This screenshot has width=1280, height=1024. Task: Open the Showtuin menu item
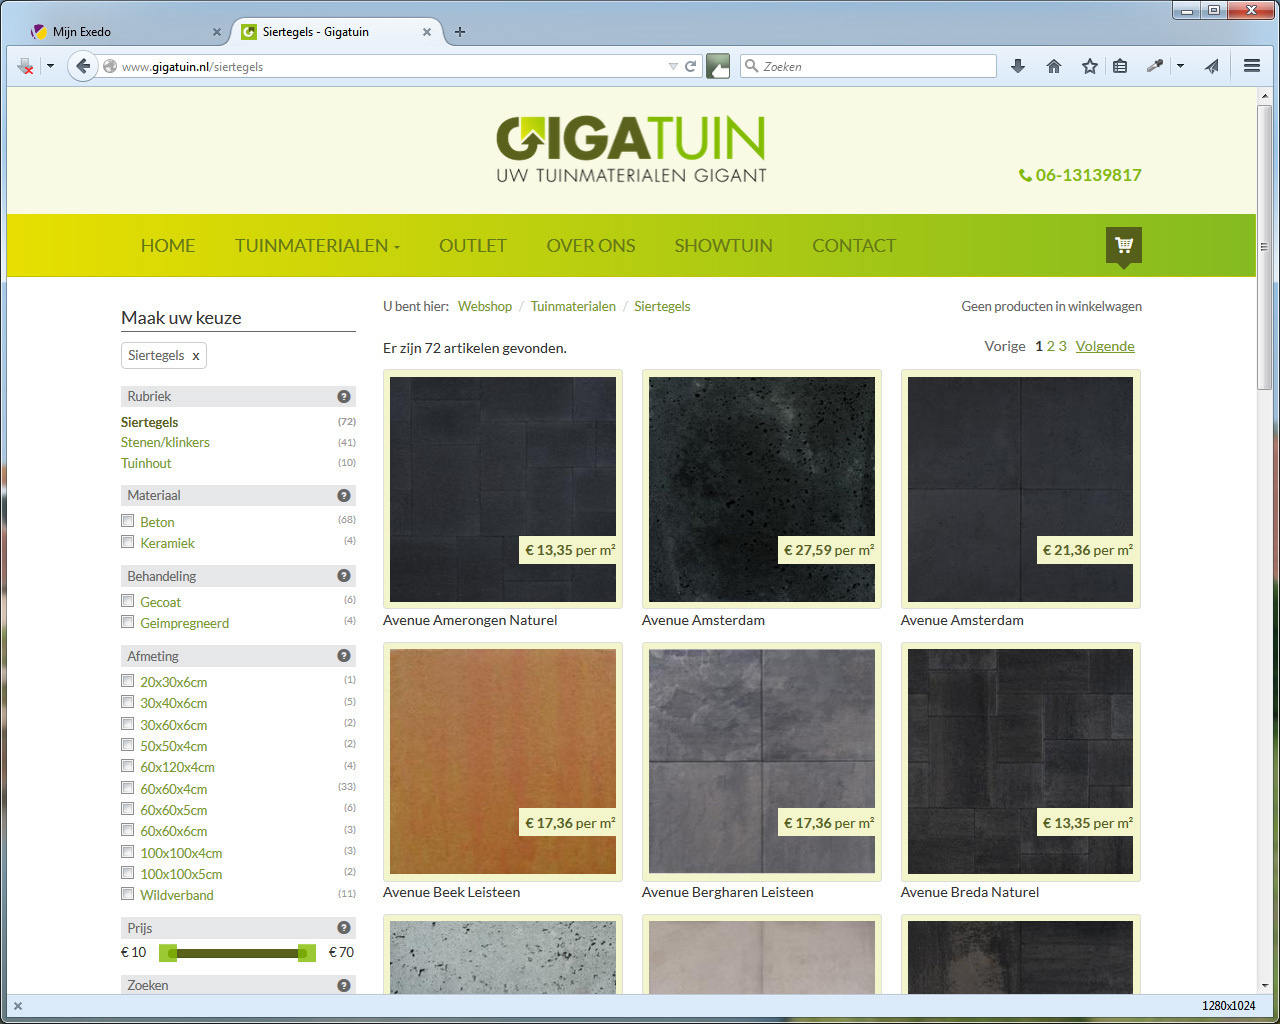point(723,246)
